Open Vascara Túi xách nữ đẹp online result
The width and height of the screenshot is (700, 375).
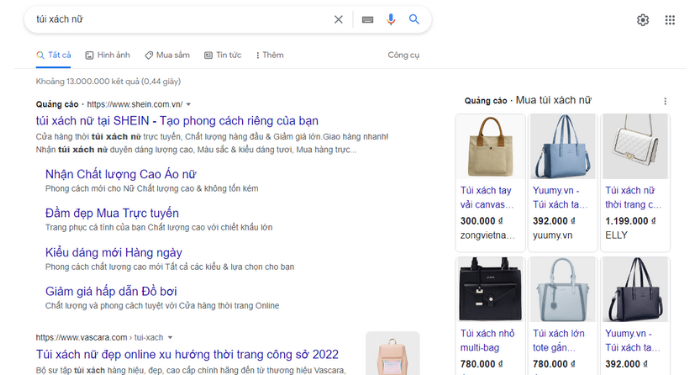tap(187, 354)
